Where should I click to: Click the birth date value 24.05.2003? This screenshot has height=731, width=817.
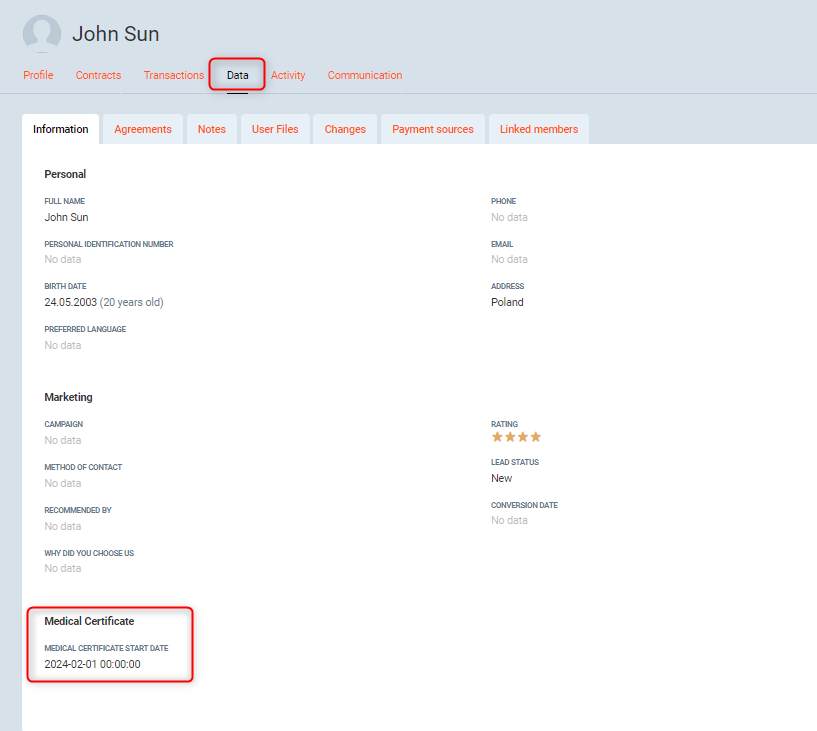[70, 302]
